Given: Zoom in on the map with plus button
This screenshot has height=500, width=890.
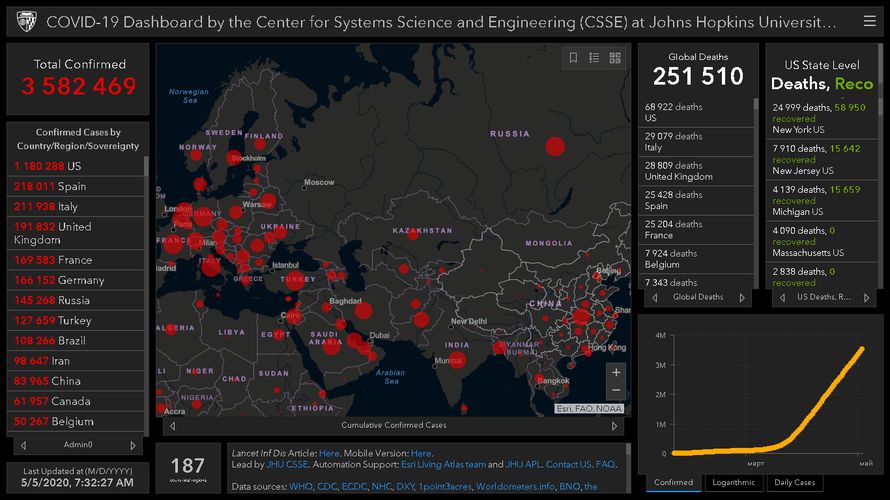Looking at the screenshot, I should (x=616, y=373).
